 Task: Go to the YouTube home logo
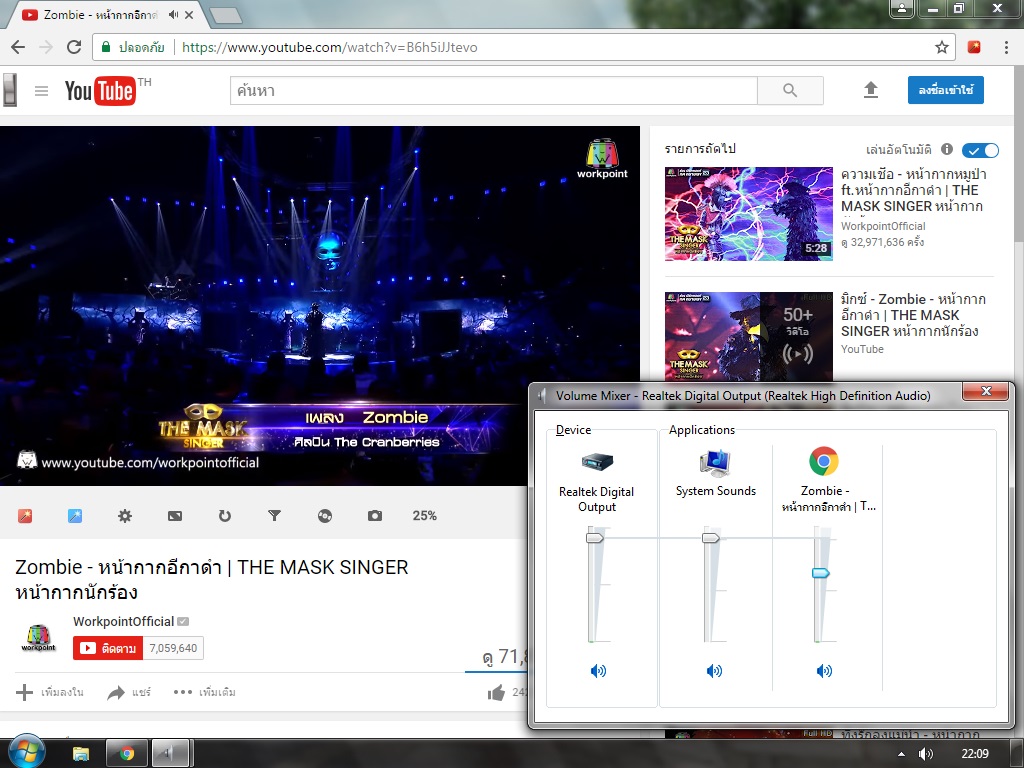(x=100, y=91)
